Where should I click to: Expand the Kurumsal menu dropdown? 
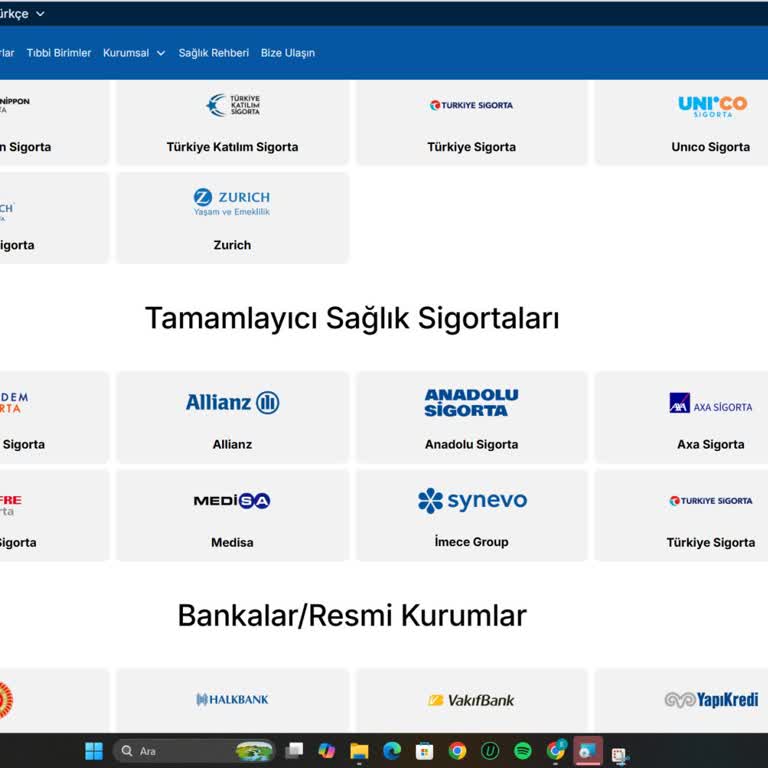[x=134, y=53]
